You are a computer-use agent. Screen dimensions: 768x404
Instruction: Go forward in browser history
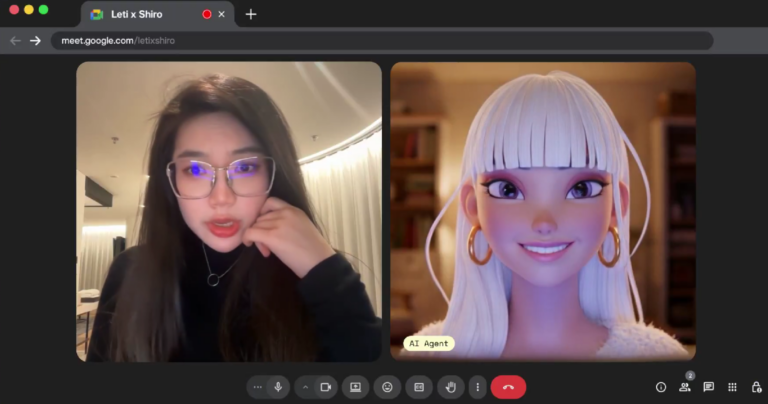coord(35,41)
